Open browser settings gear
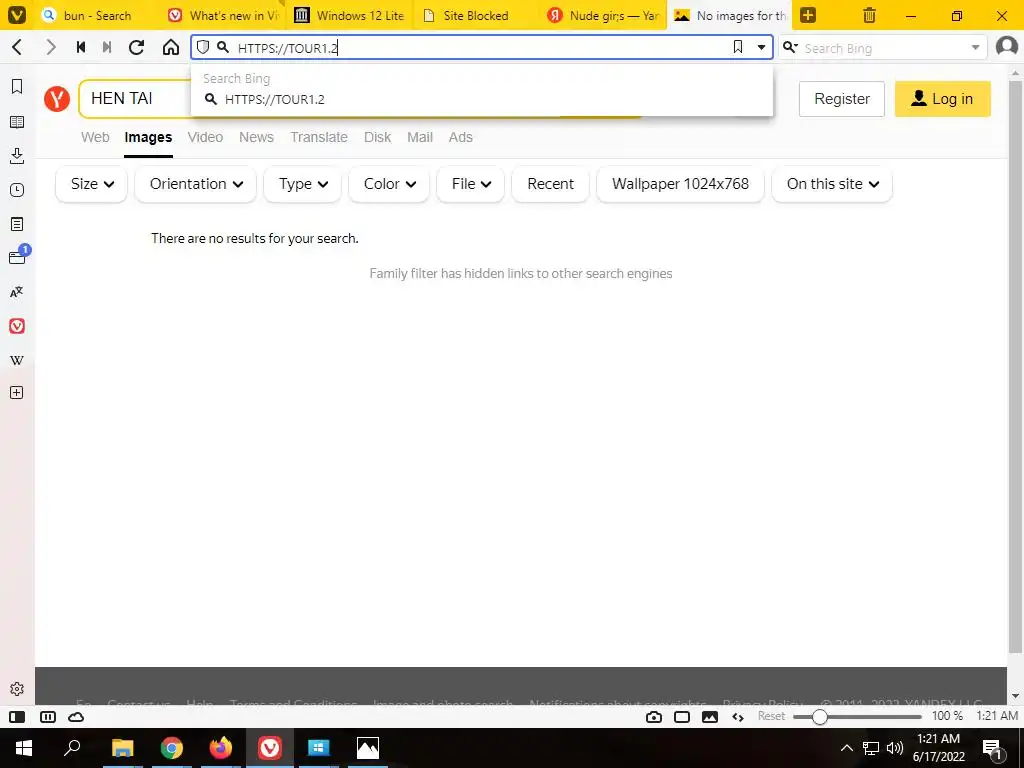 [x=17, y=689]
